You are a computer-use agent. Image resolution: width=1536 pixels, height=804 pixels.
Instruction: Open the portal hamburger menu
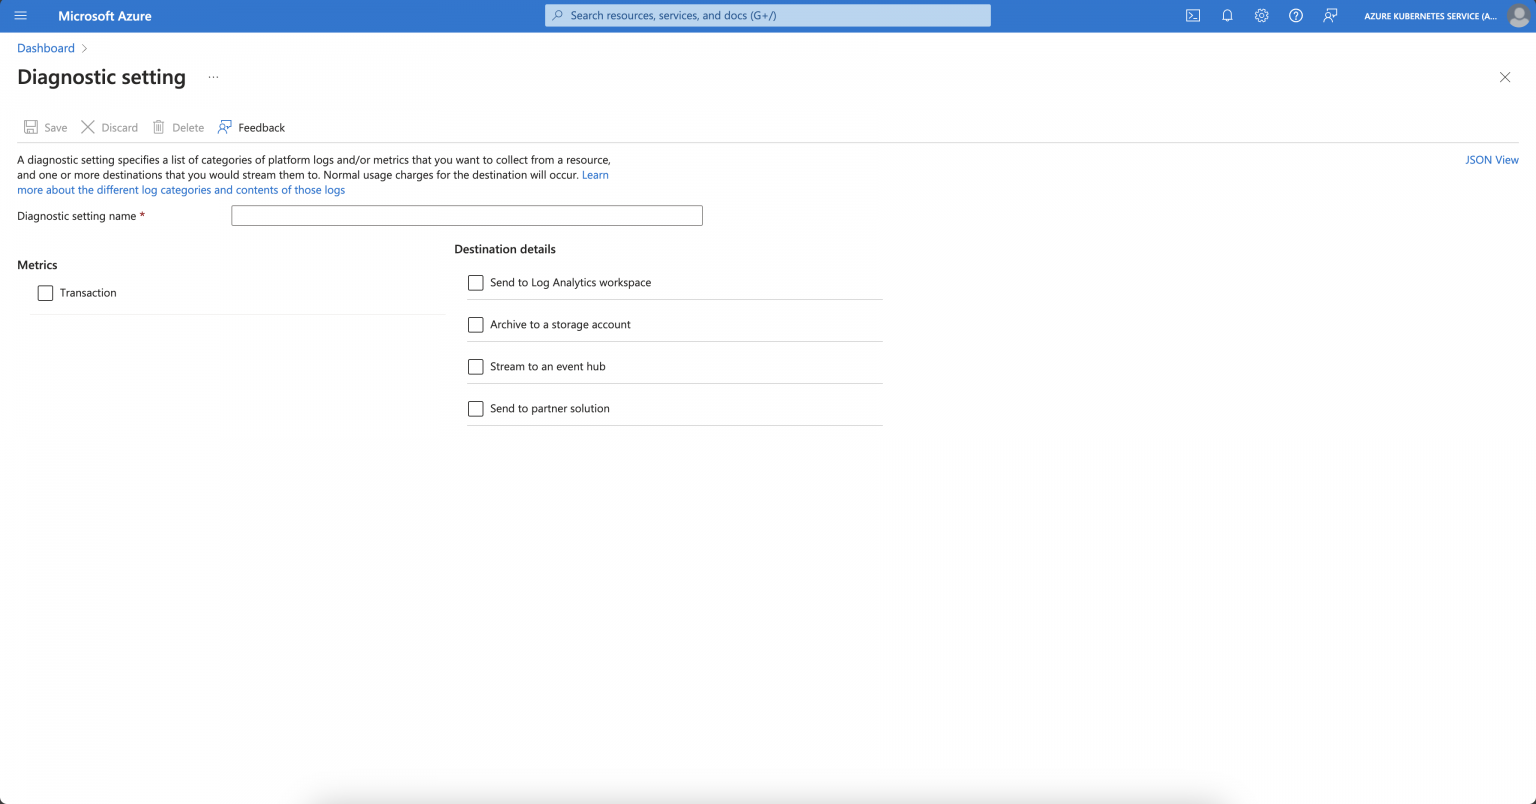click(x=20, y=15)
